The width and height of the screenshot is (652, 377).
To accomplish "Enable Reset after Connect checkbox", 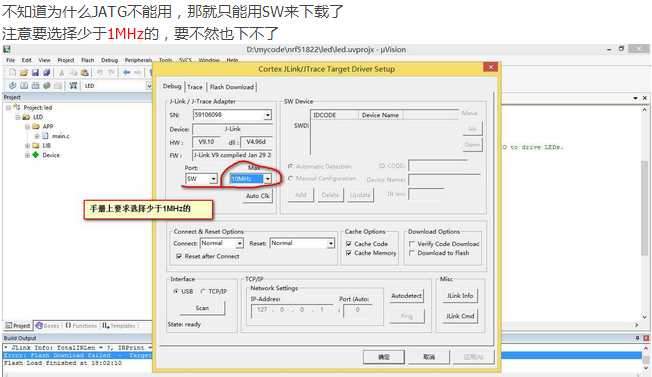I will 179,256.
